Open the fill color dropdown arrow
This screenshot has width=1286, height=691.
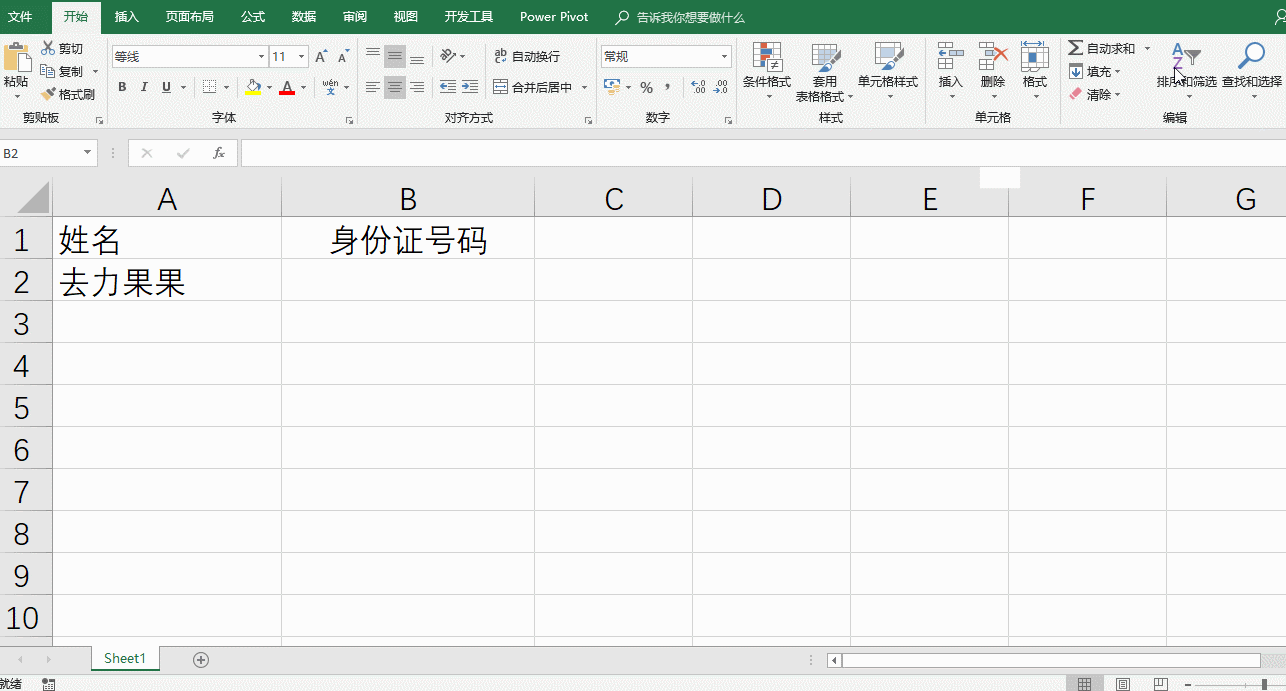(x=269, y=88)
